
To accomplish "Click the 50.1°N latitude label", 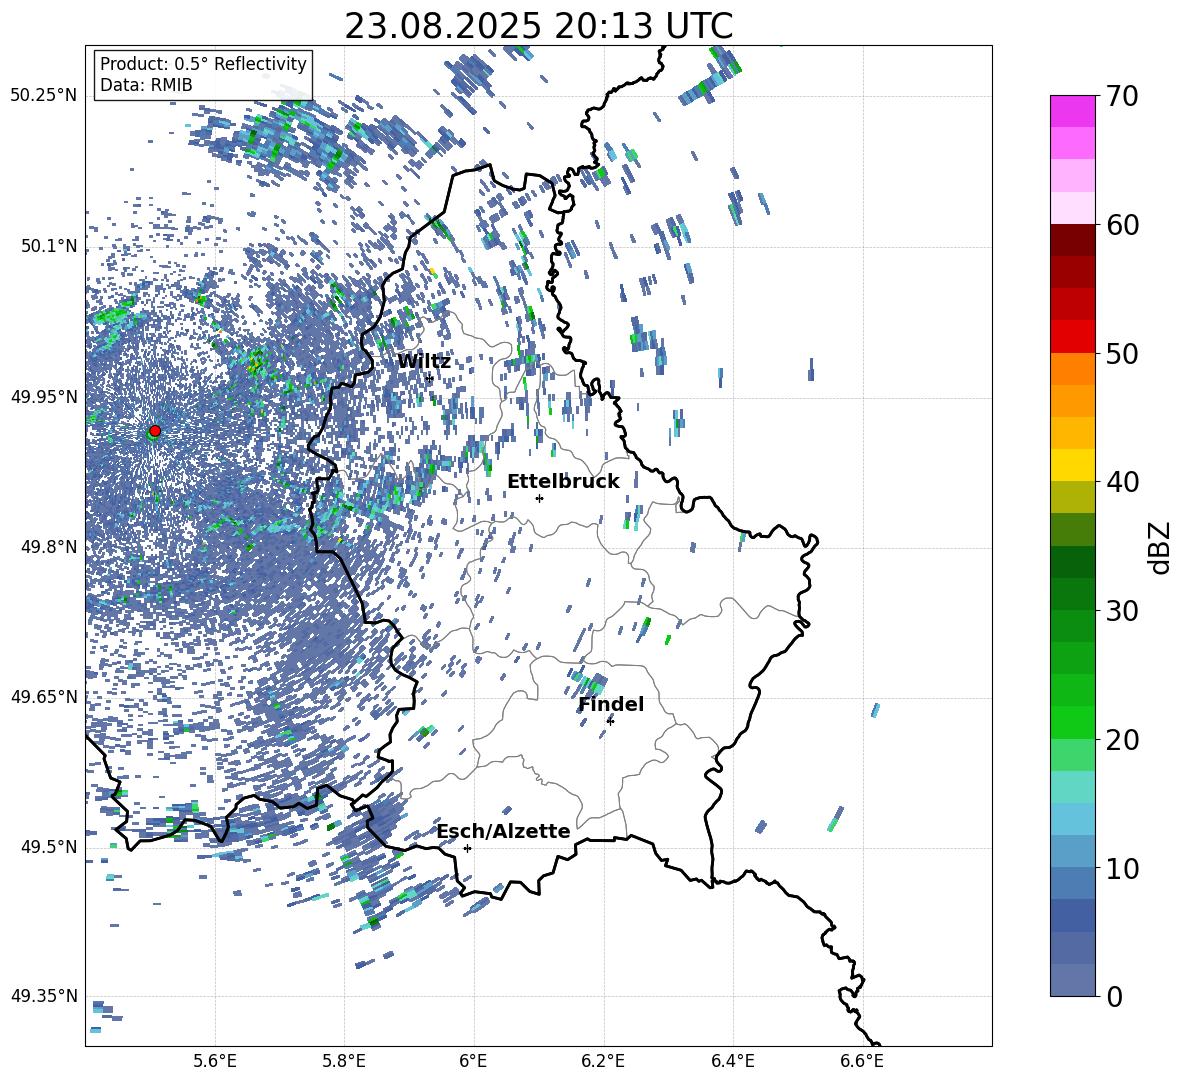I will pyautogui.click(x=49, y=246).
